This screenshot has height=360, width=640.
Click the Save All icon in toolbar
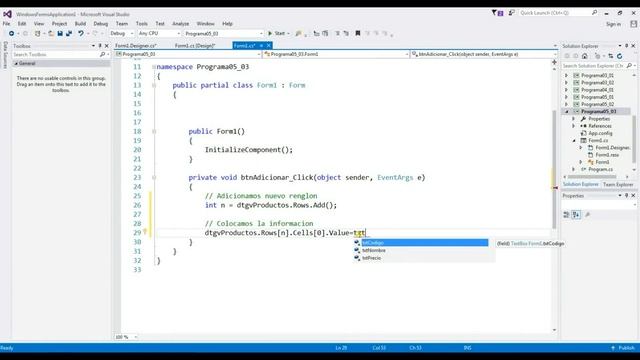coord(69,33)
